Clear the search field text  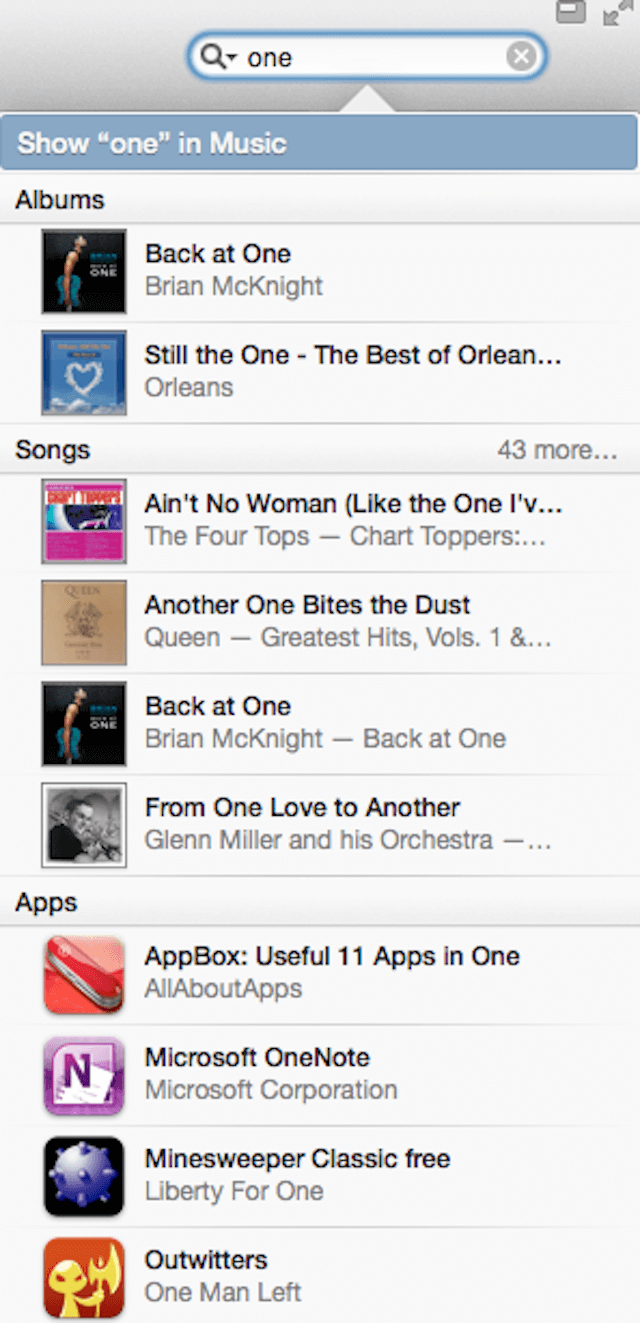click(520, 57)
